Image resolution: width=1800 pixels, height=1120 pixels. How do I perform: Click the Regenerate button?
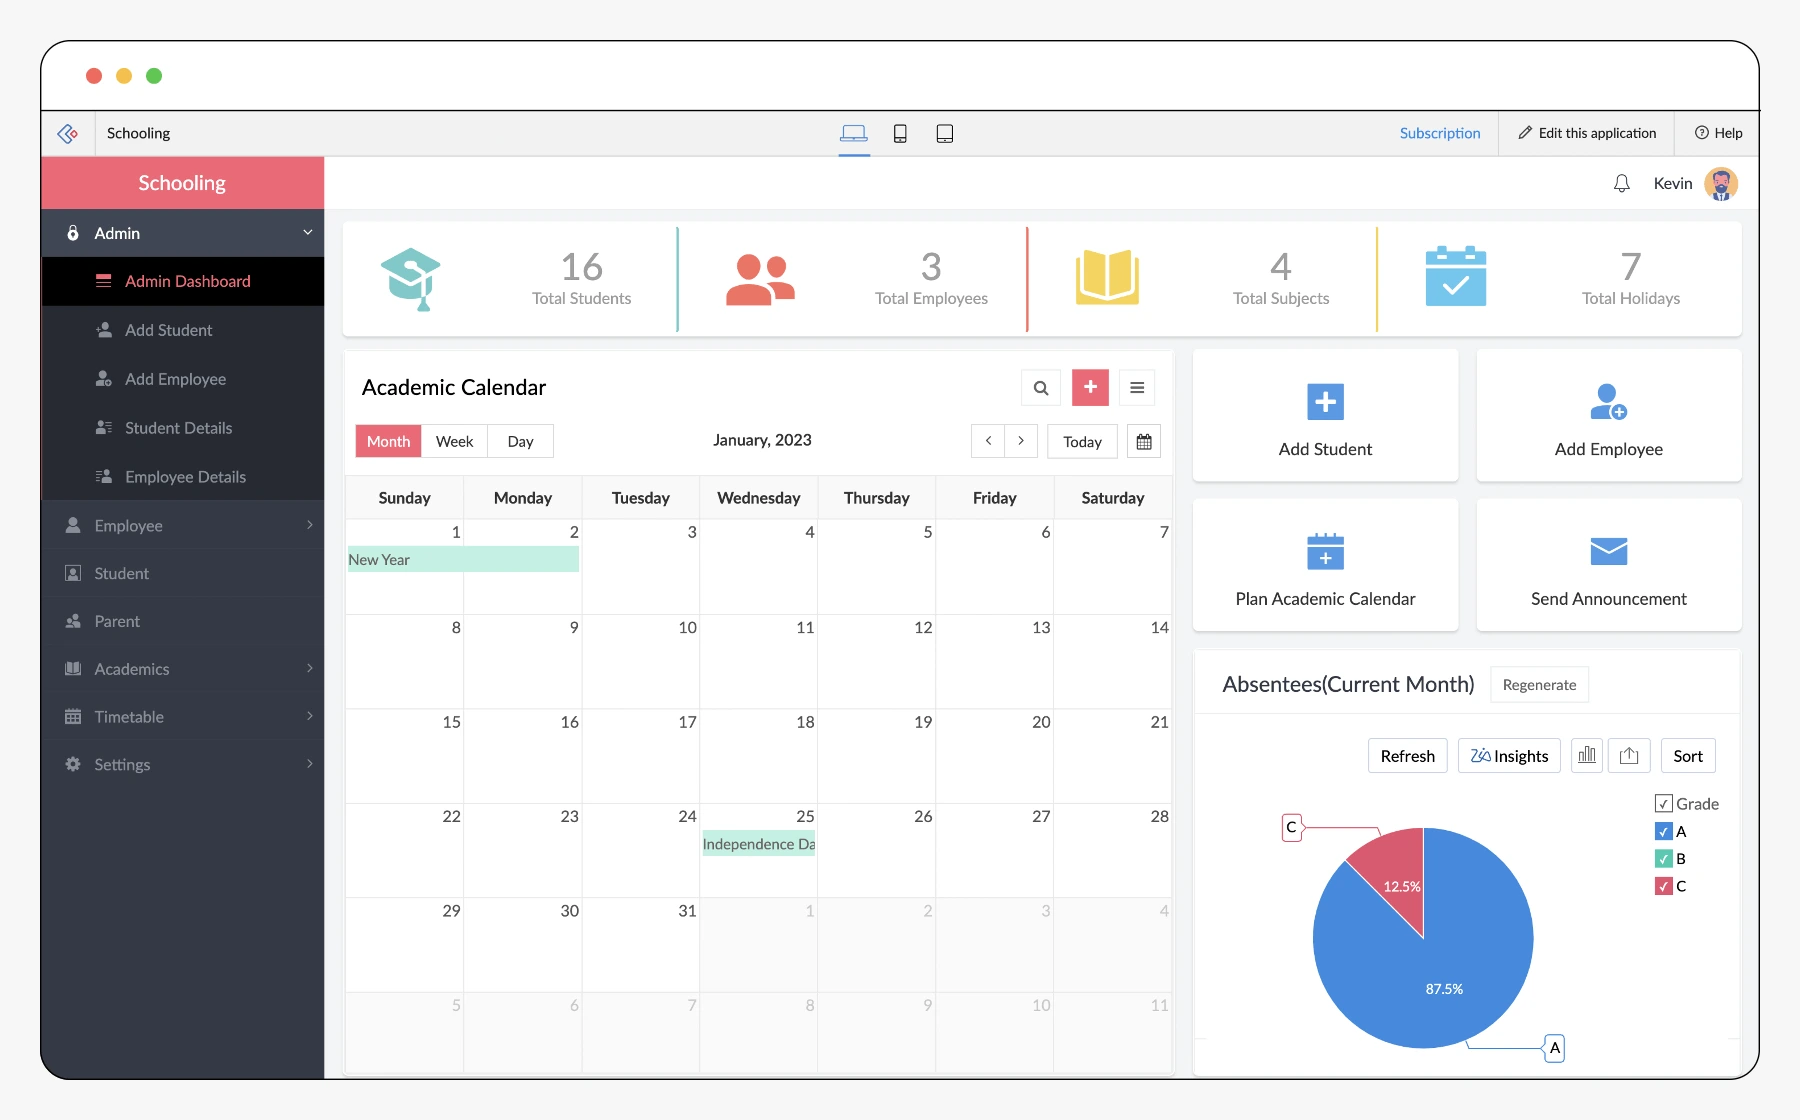(1539, 684)
